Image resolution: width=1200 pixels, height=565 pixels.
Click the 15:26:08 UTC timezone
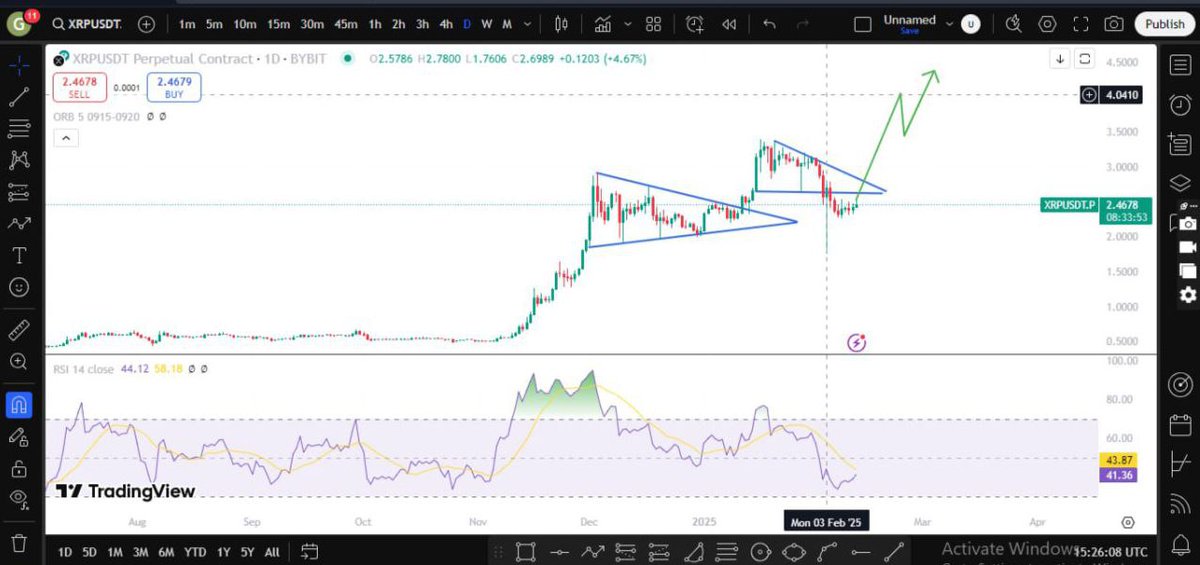1111,552
